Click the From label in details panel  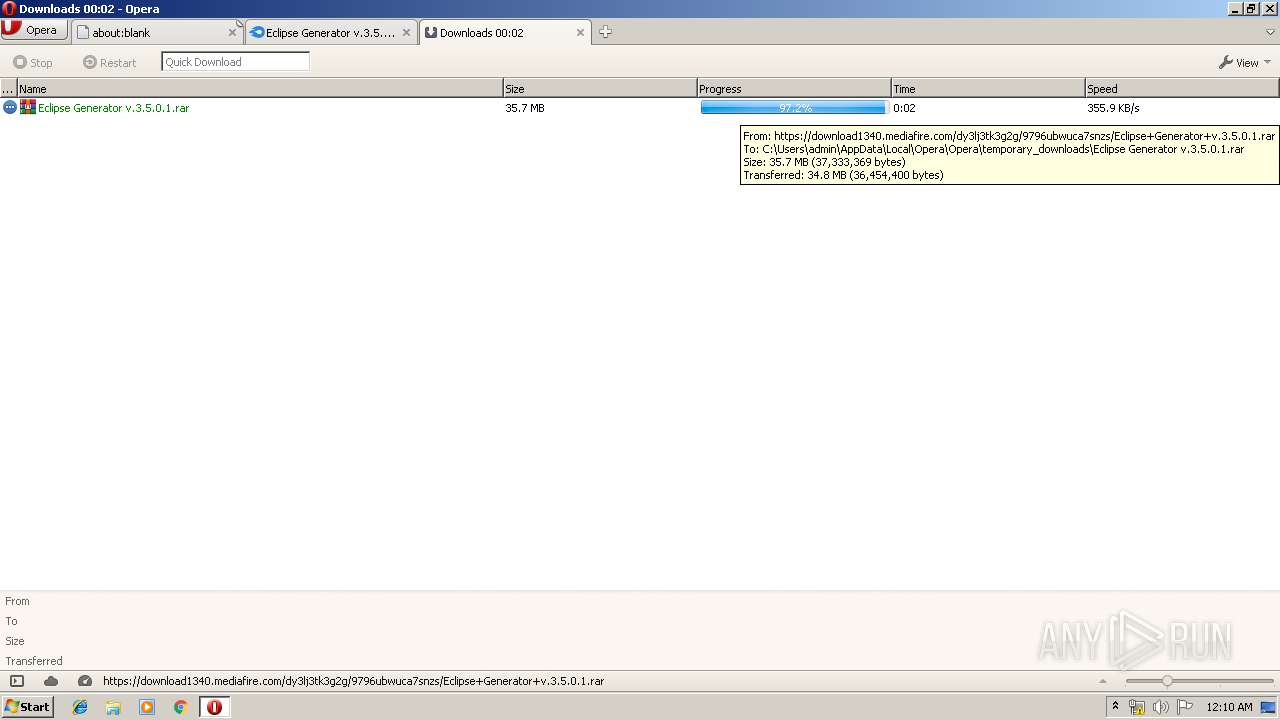pos(17,601)
